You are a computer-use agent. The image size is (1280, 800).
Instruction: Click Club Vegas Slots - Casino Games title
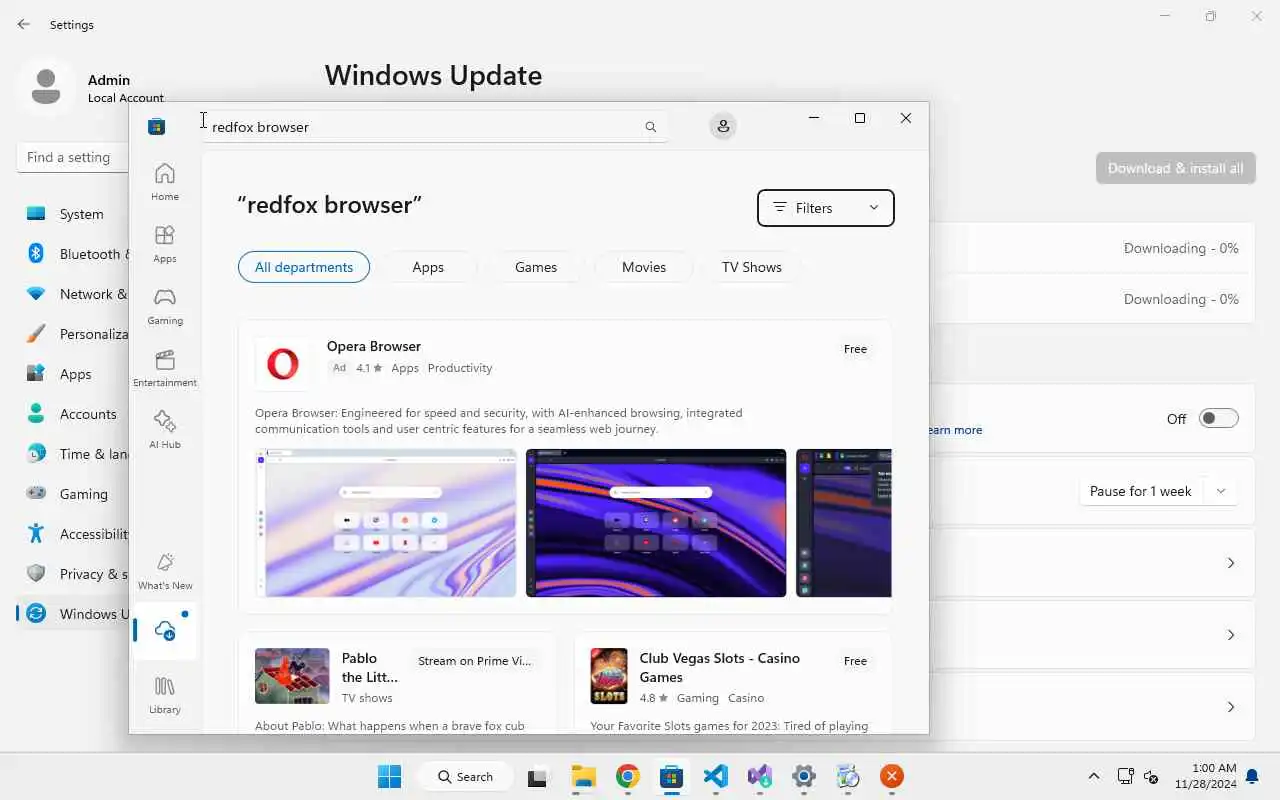pyautogui.click(x=720, y=667)
